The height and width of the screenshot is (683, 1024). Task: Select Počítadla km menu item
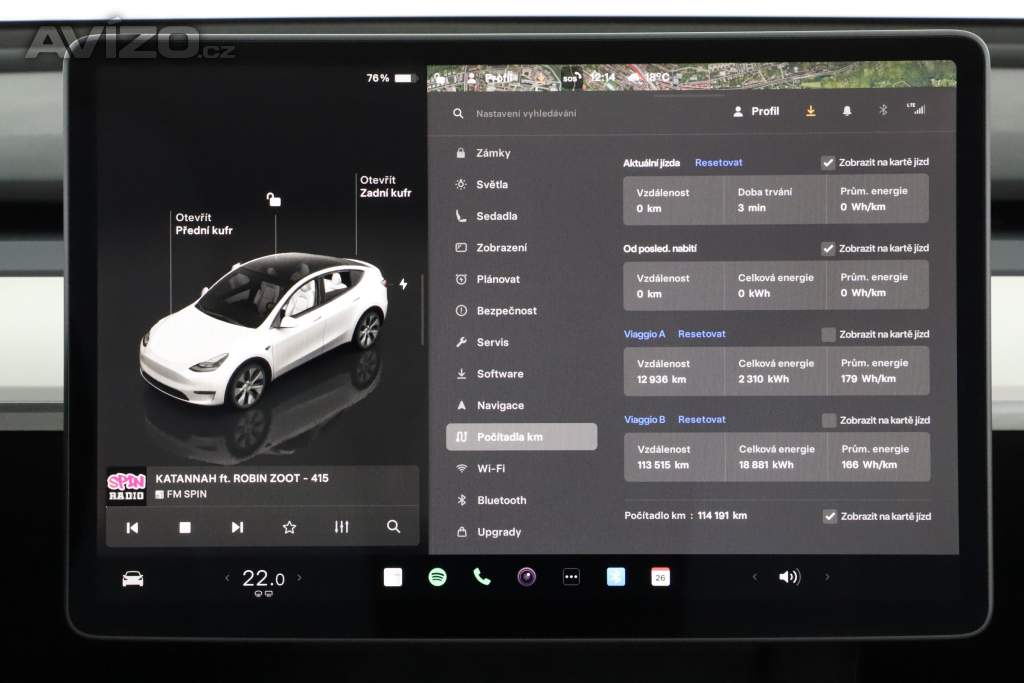(521, 437)
